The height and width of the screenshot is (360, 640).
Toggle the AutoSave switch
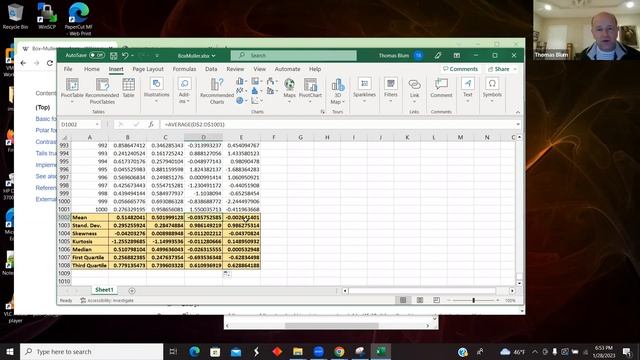coord(97,55)
